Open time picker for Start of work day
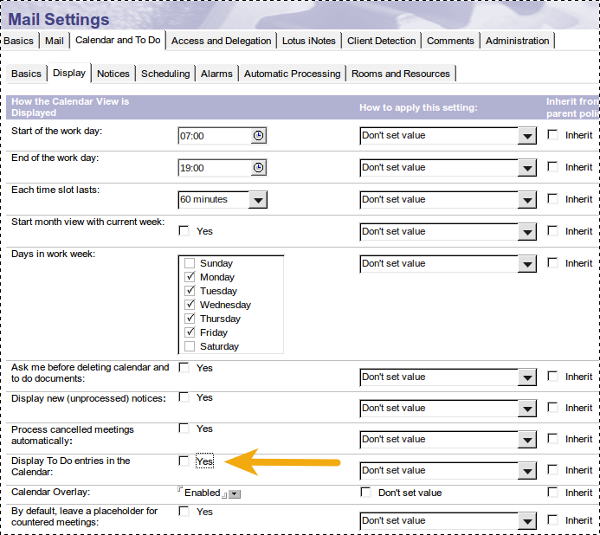 pos(258,135)
